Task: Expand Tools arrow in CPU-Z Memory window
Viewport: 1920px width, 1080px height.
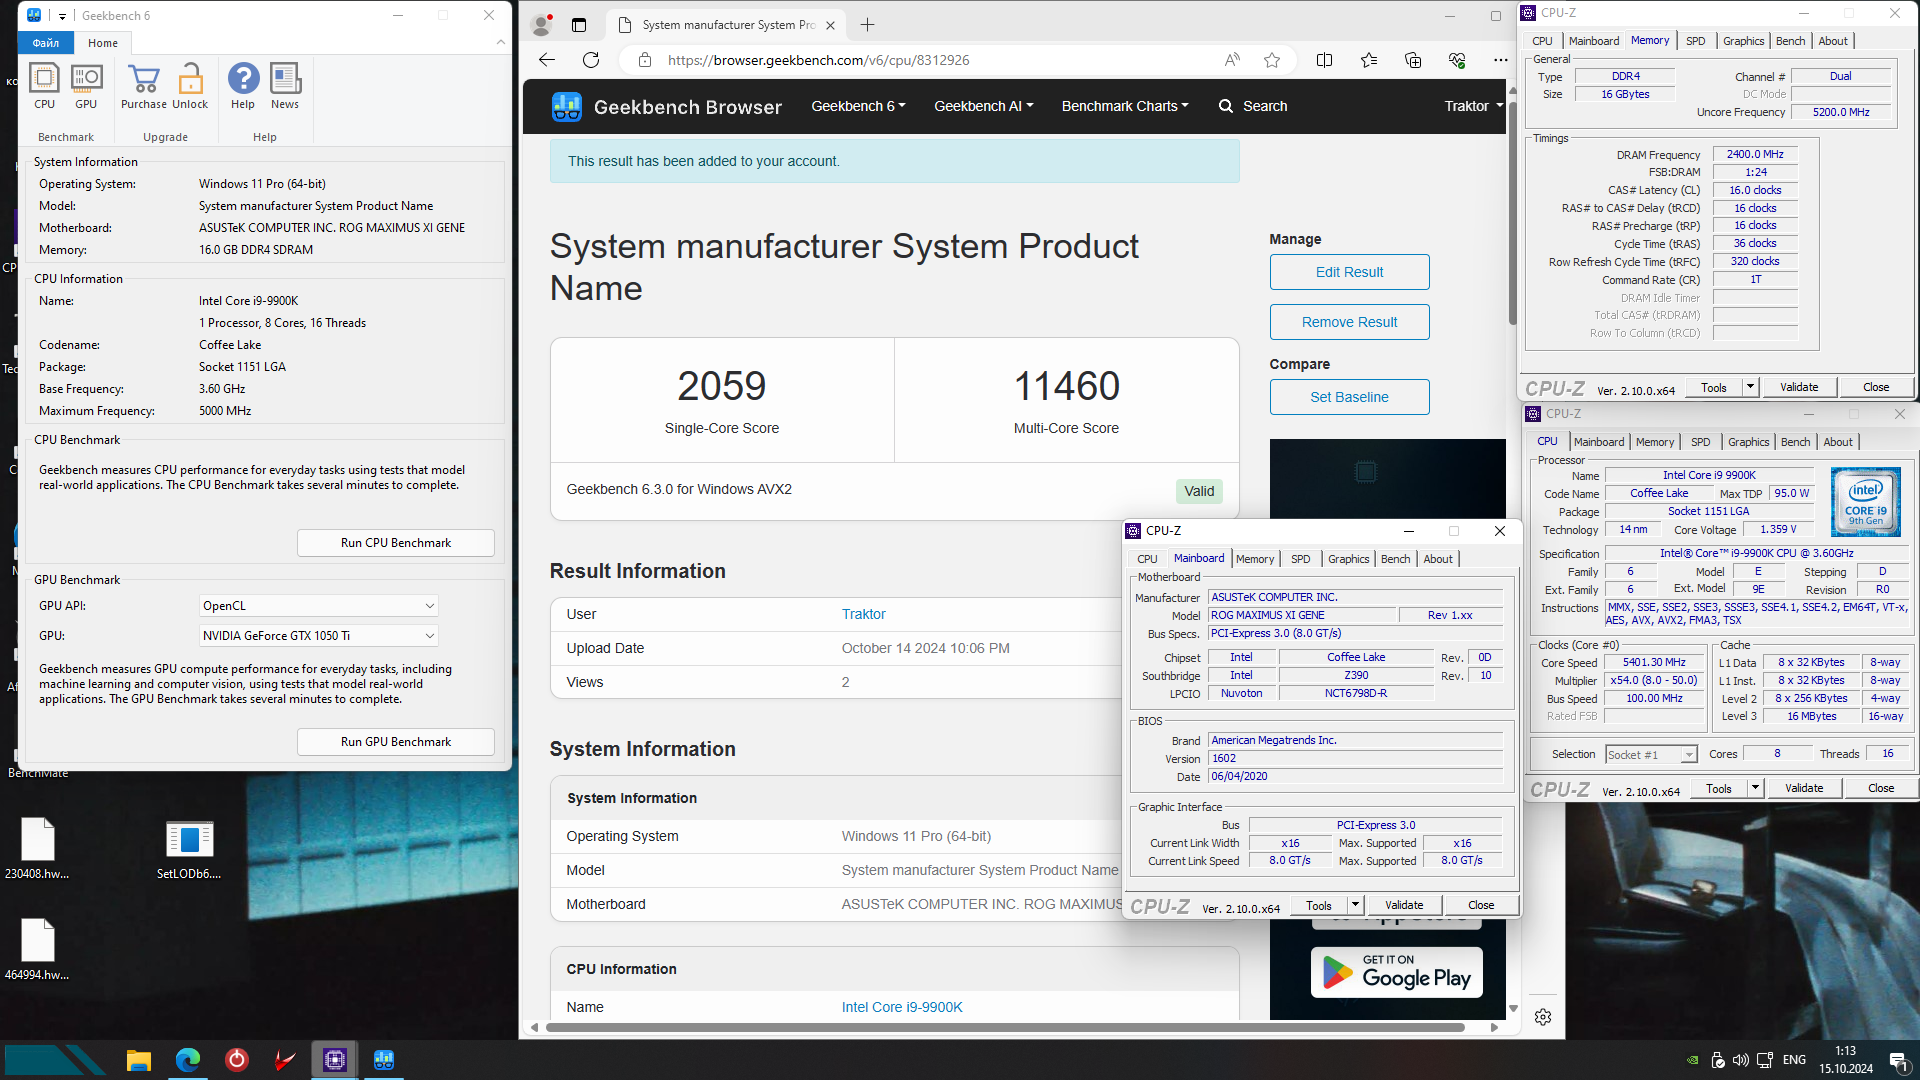Action: click(x=1750, y=387)
